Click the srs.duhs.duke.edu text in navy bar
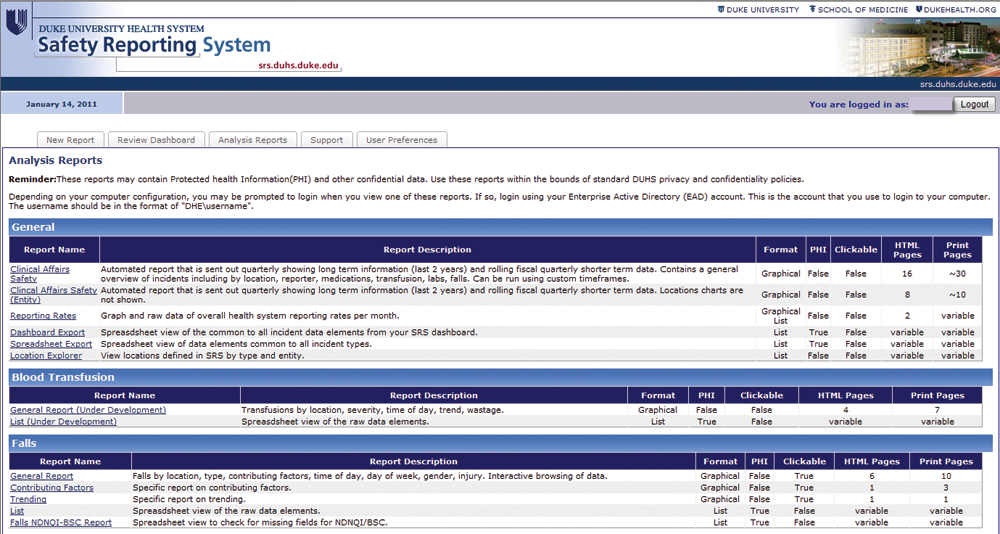1000x534 pixels. 957,84
